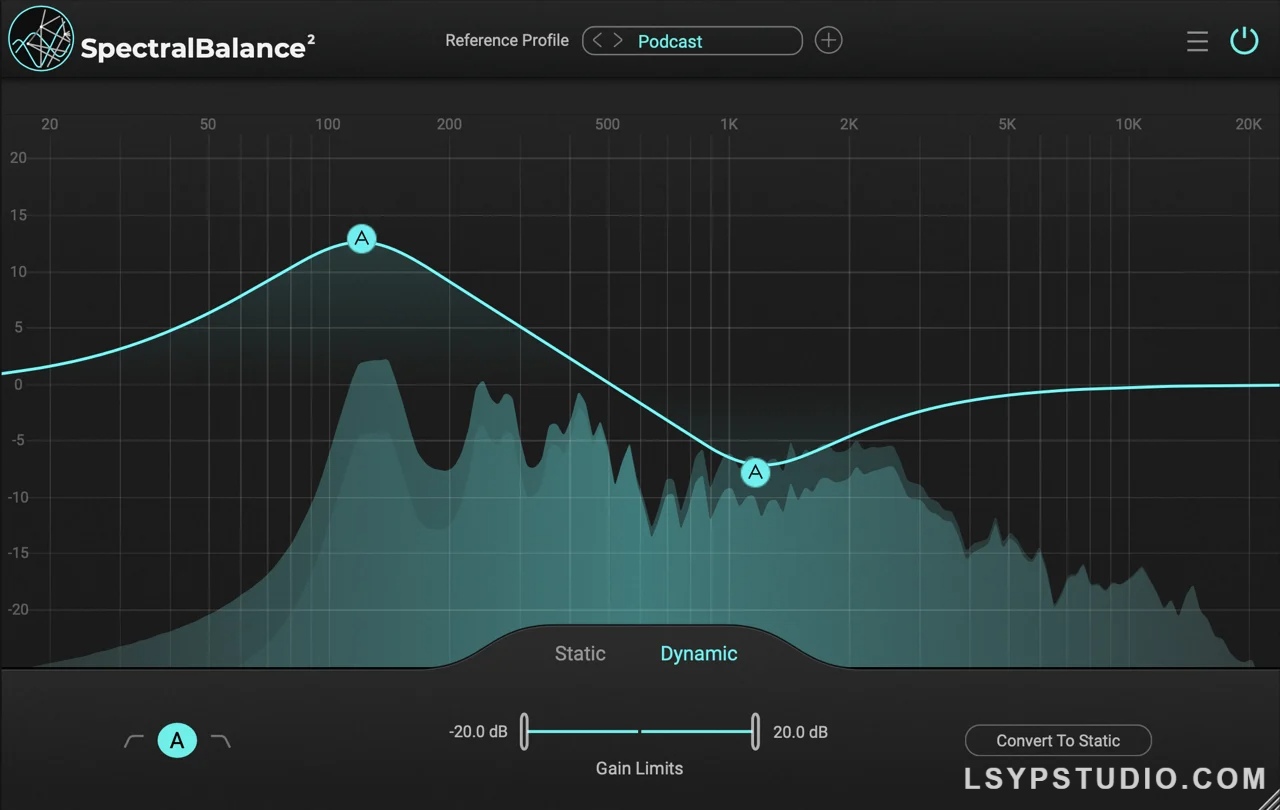Toggle the plugin power button

(x=1244, y=41)
